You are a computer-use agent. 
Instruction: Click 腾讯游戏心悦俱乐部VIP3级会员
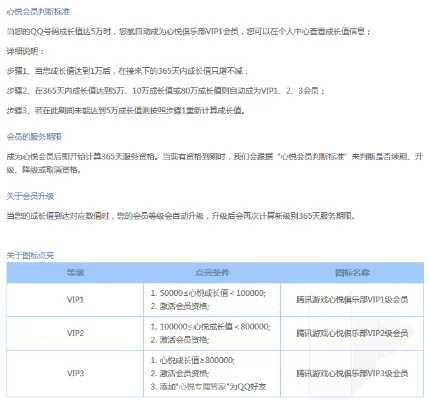coord(352,373)
